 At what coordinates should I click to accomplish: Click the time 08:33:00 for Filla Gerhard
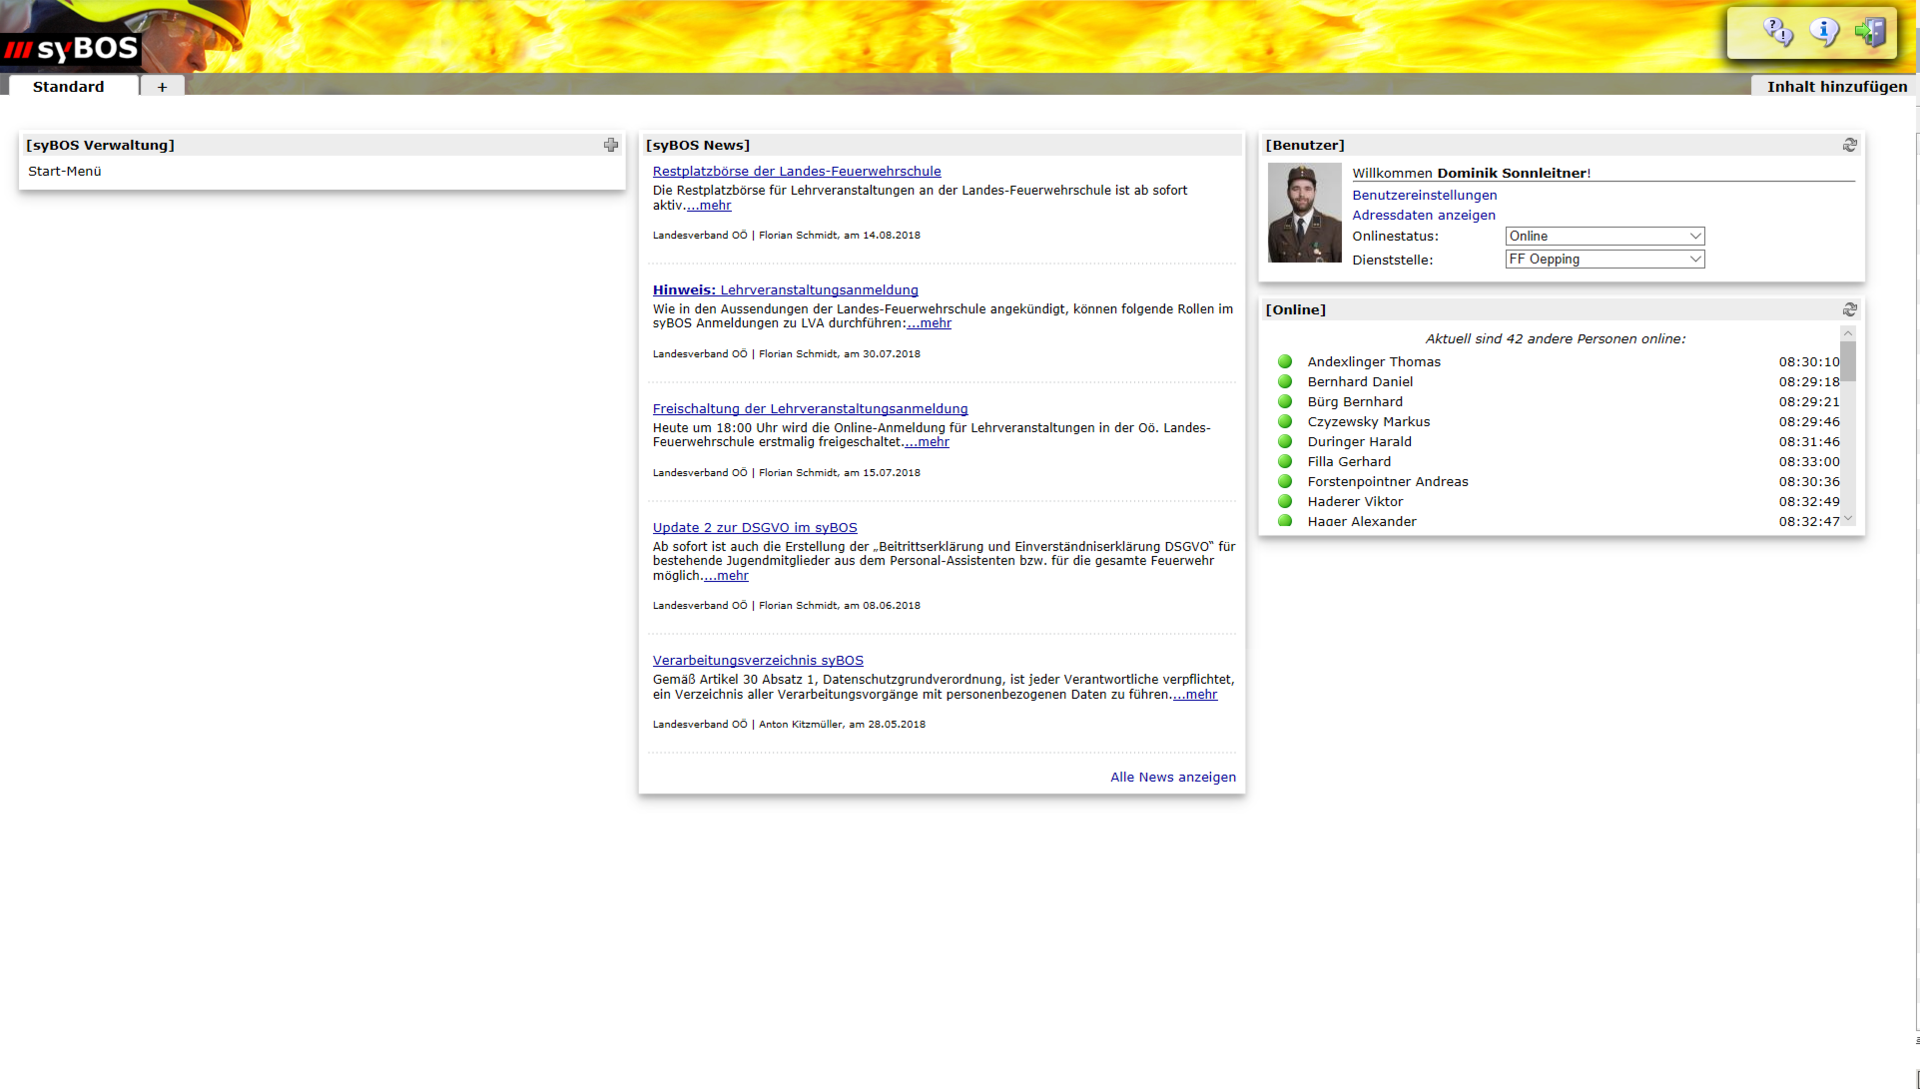pos(1808,462)
